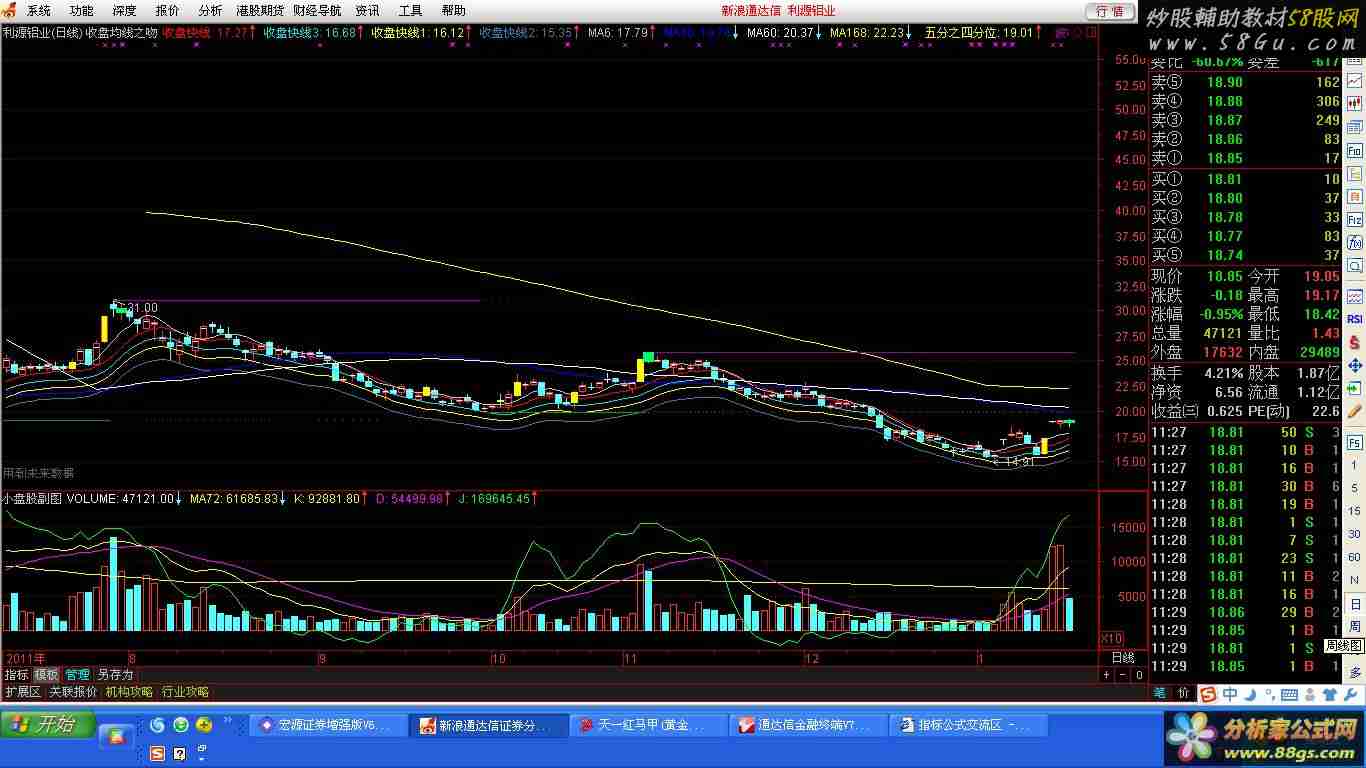
Task: Open the 报价 menu
Action: coord(167,10)
